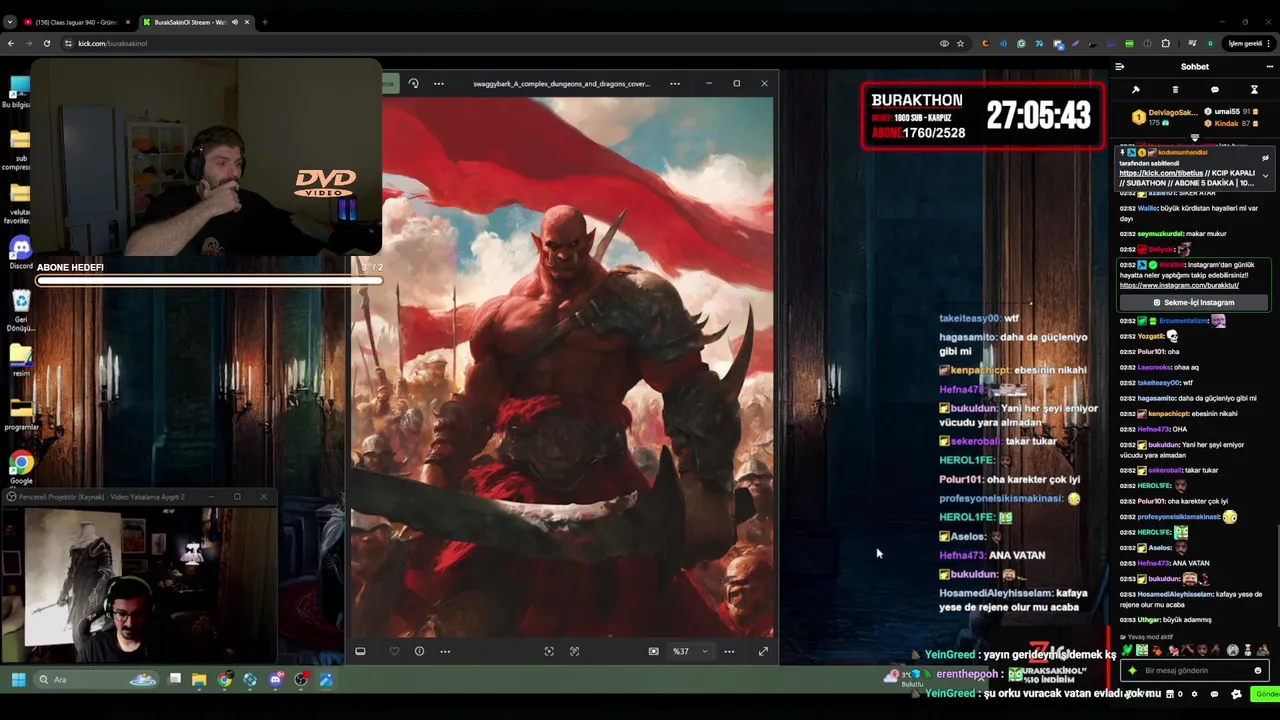This screenshot has width=1280, height=720.
Task: Expand the pinned message chevron
Action: point(1265,176)
